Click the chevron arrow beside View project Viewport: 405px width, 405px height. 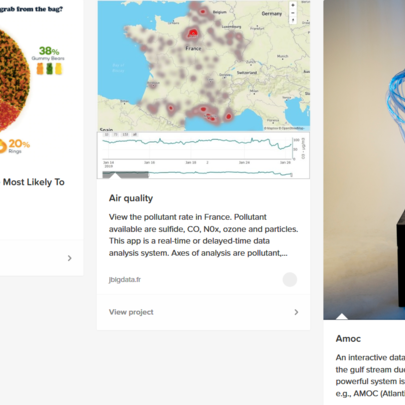tap(296, 312)
